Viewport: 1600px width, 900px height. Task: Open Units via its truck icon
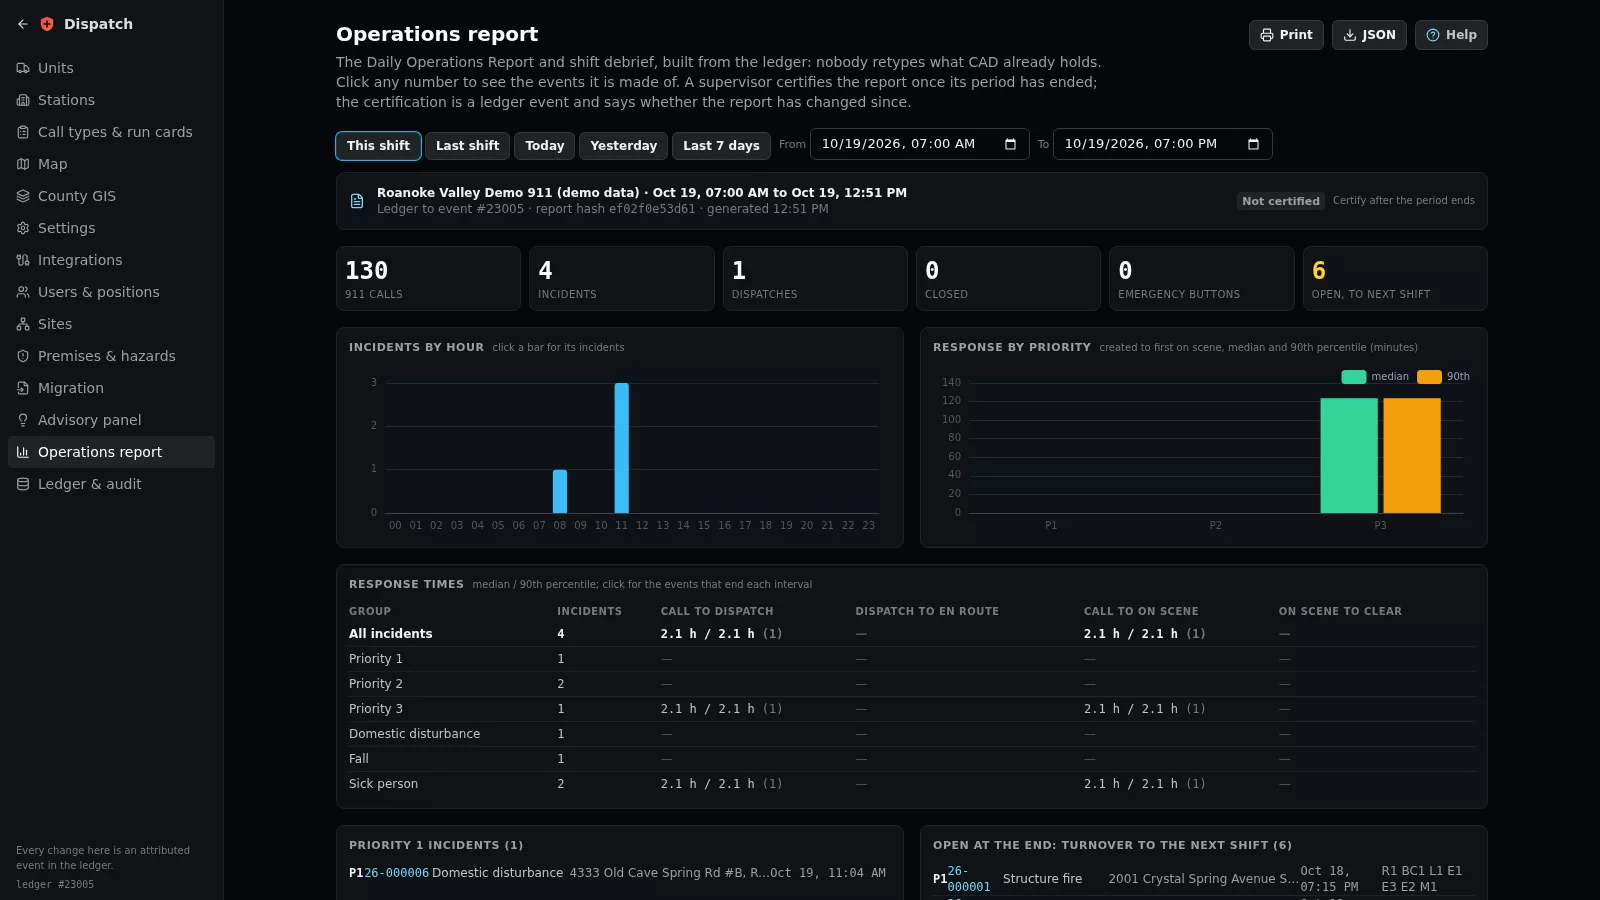23,68
